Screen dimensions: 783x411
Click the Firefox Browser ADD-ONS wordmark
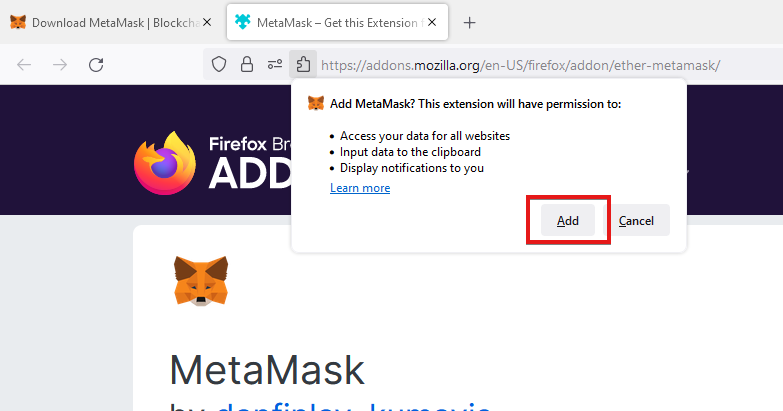[250, 163]
